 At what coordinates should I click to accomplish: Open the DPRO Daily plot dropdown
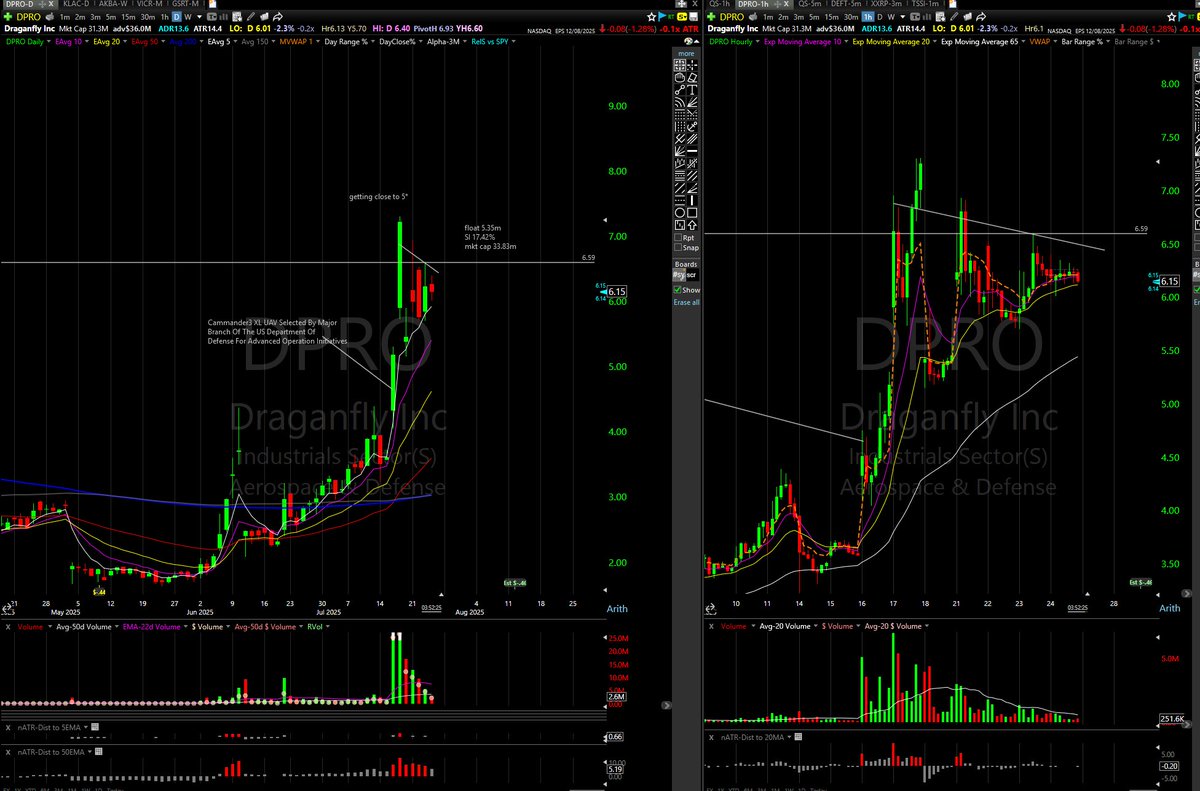(x=48, y=41)
